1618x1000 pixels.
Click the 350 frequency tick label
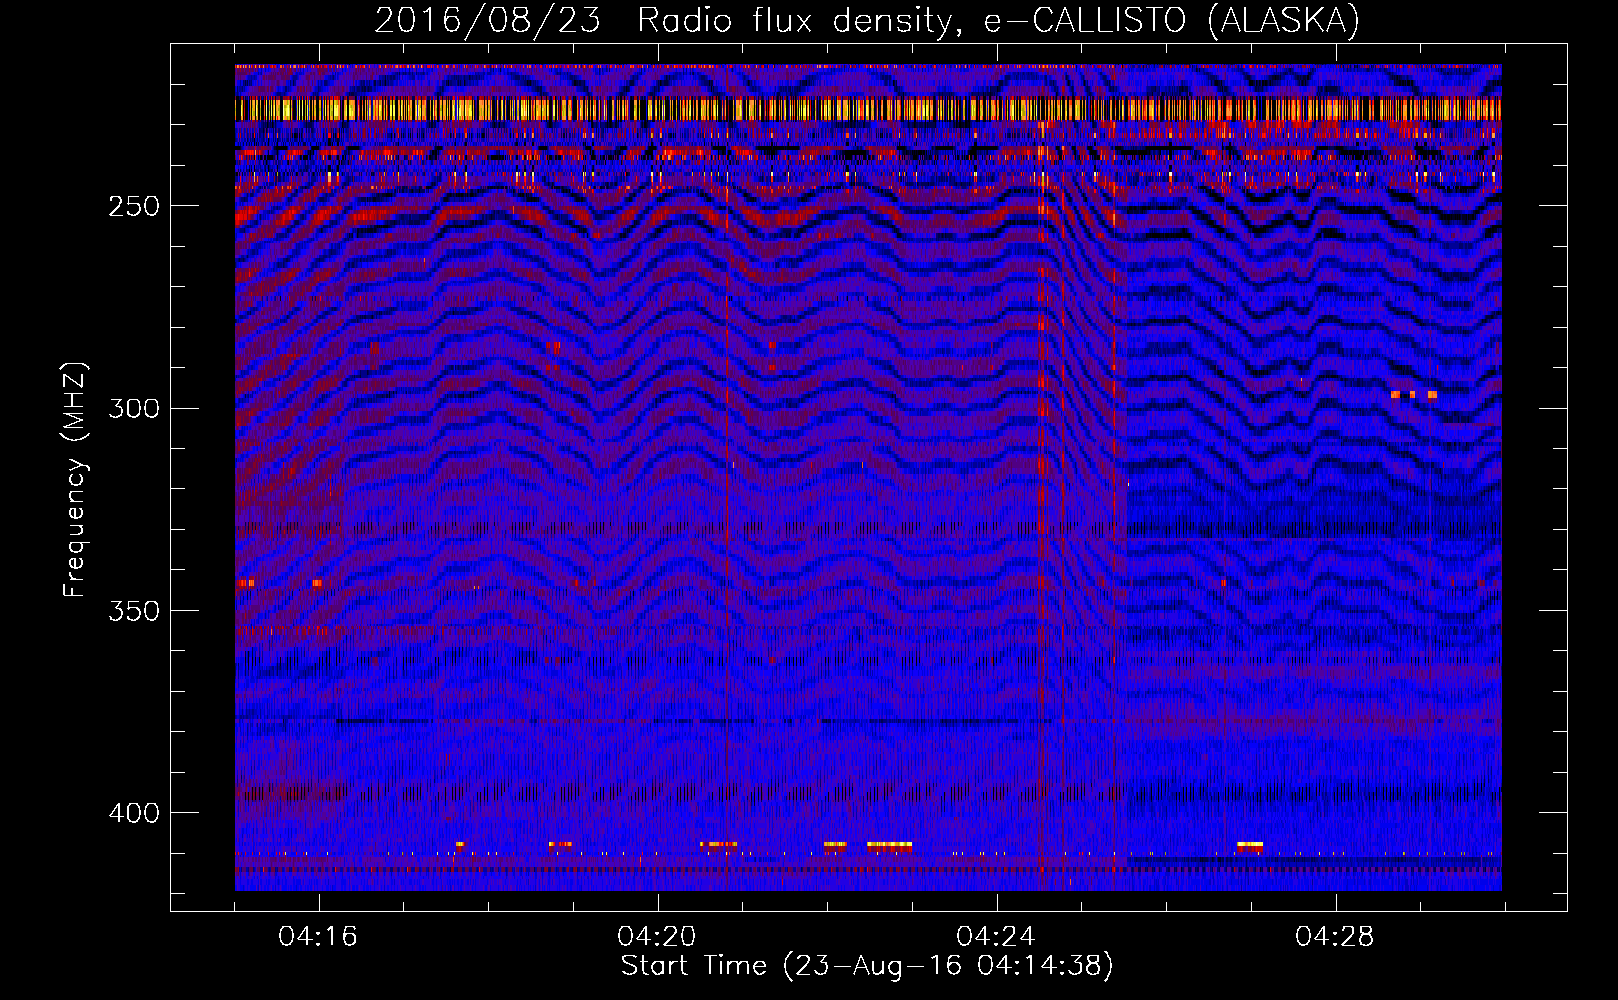[x=134, y=610]
